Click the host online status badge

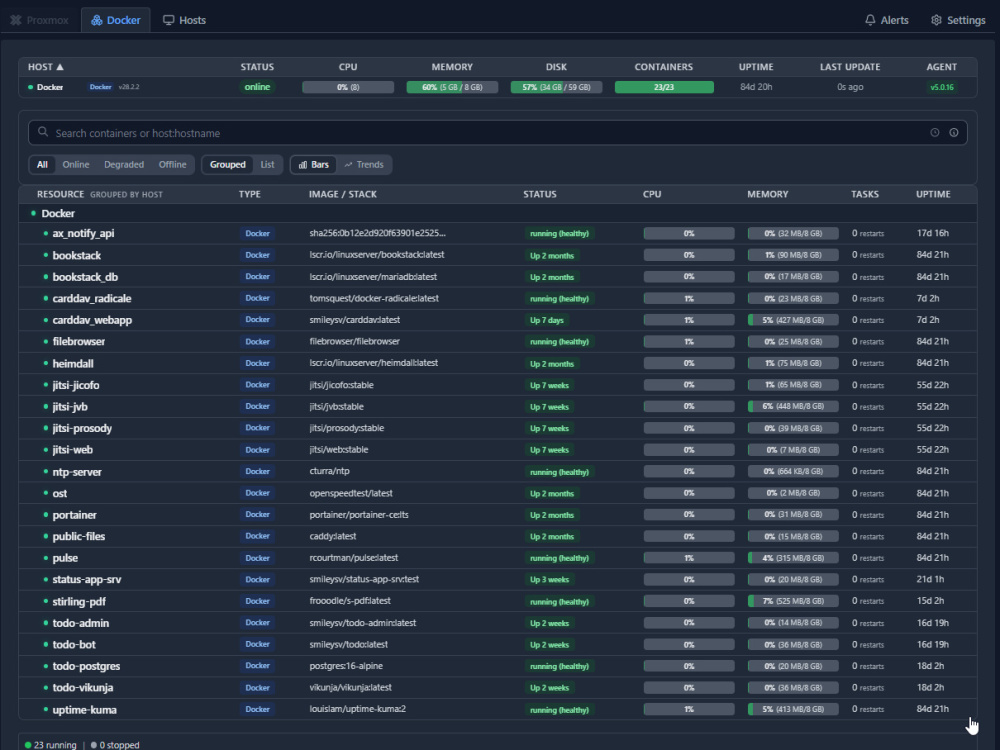coord(257,87)
